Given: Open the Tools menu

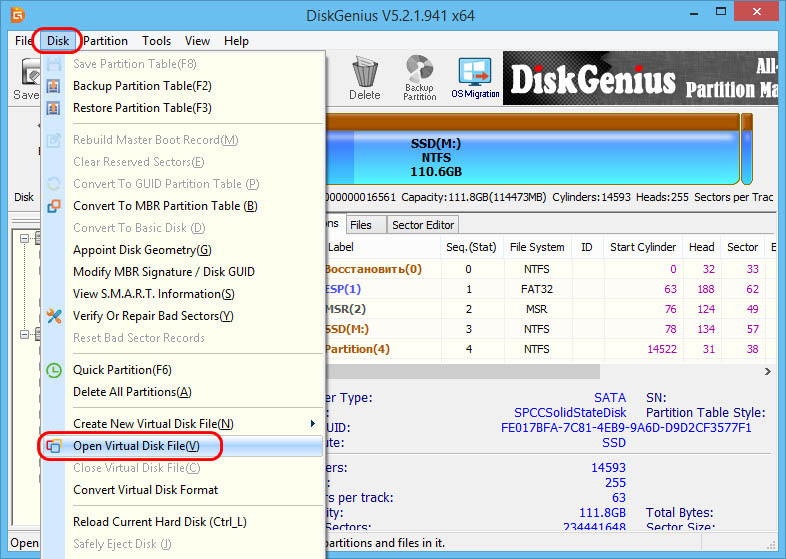Looking at the screenshot, I should pos(156,41).
